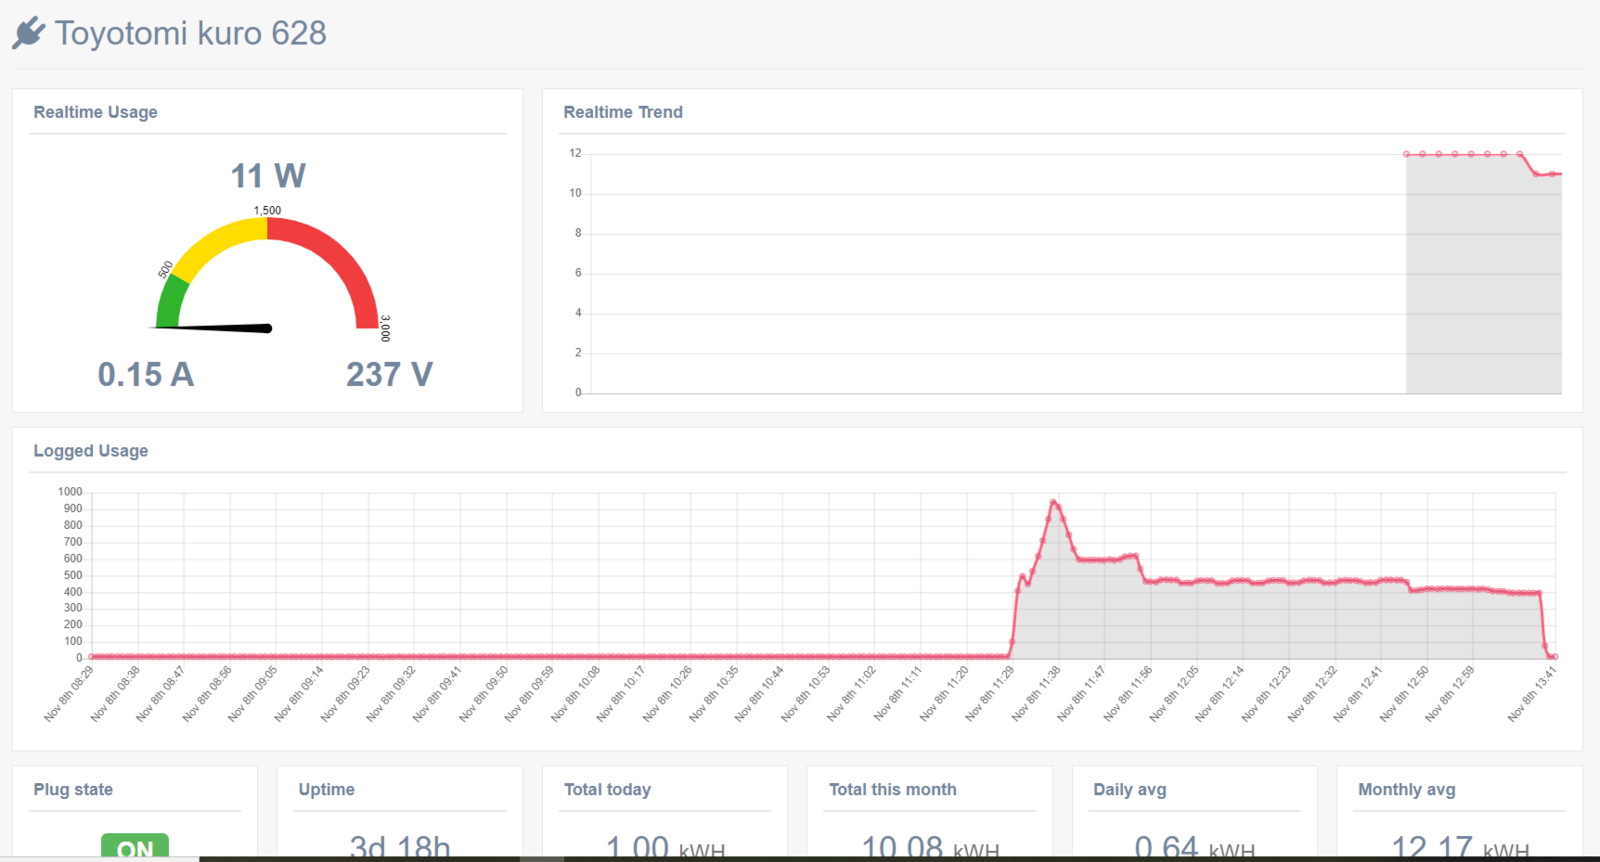This screenshot has height=862, width=1600.
Task: Toggle the ON plug state button
Action: [135, 846]
